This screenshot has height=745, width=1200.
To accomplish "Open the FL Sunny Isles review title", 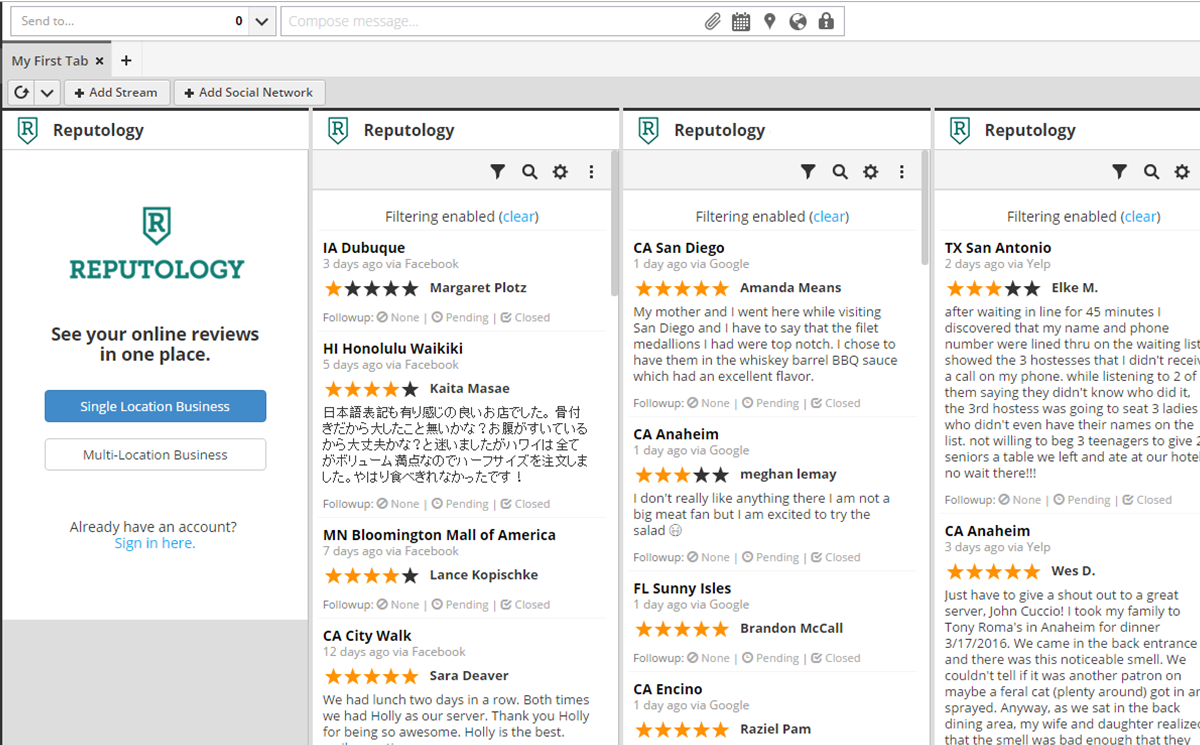I will (x=682, y=589).
